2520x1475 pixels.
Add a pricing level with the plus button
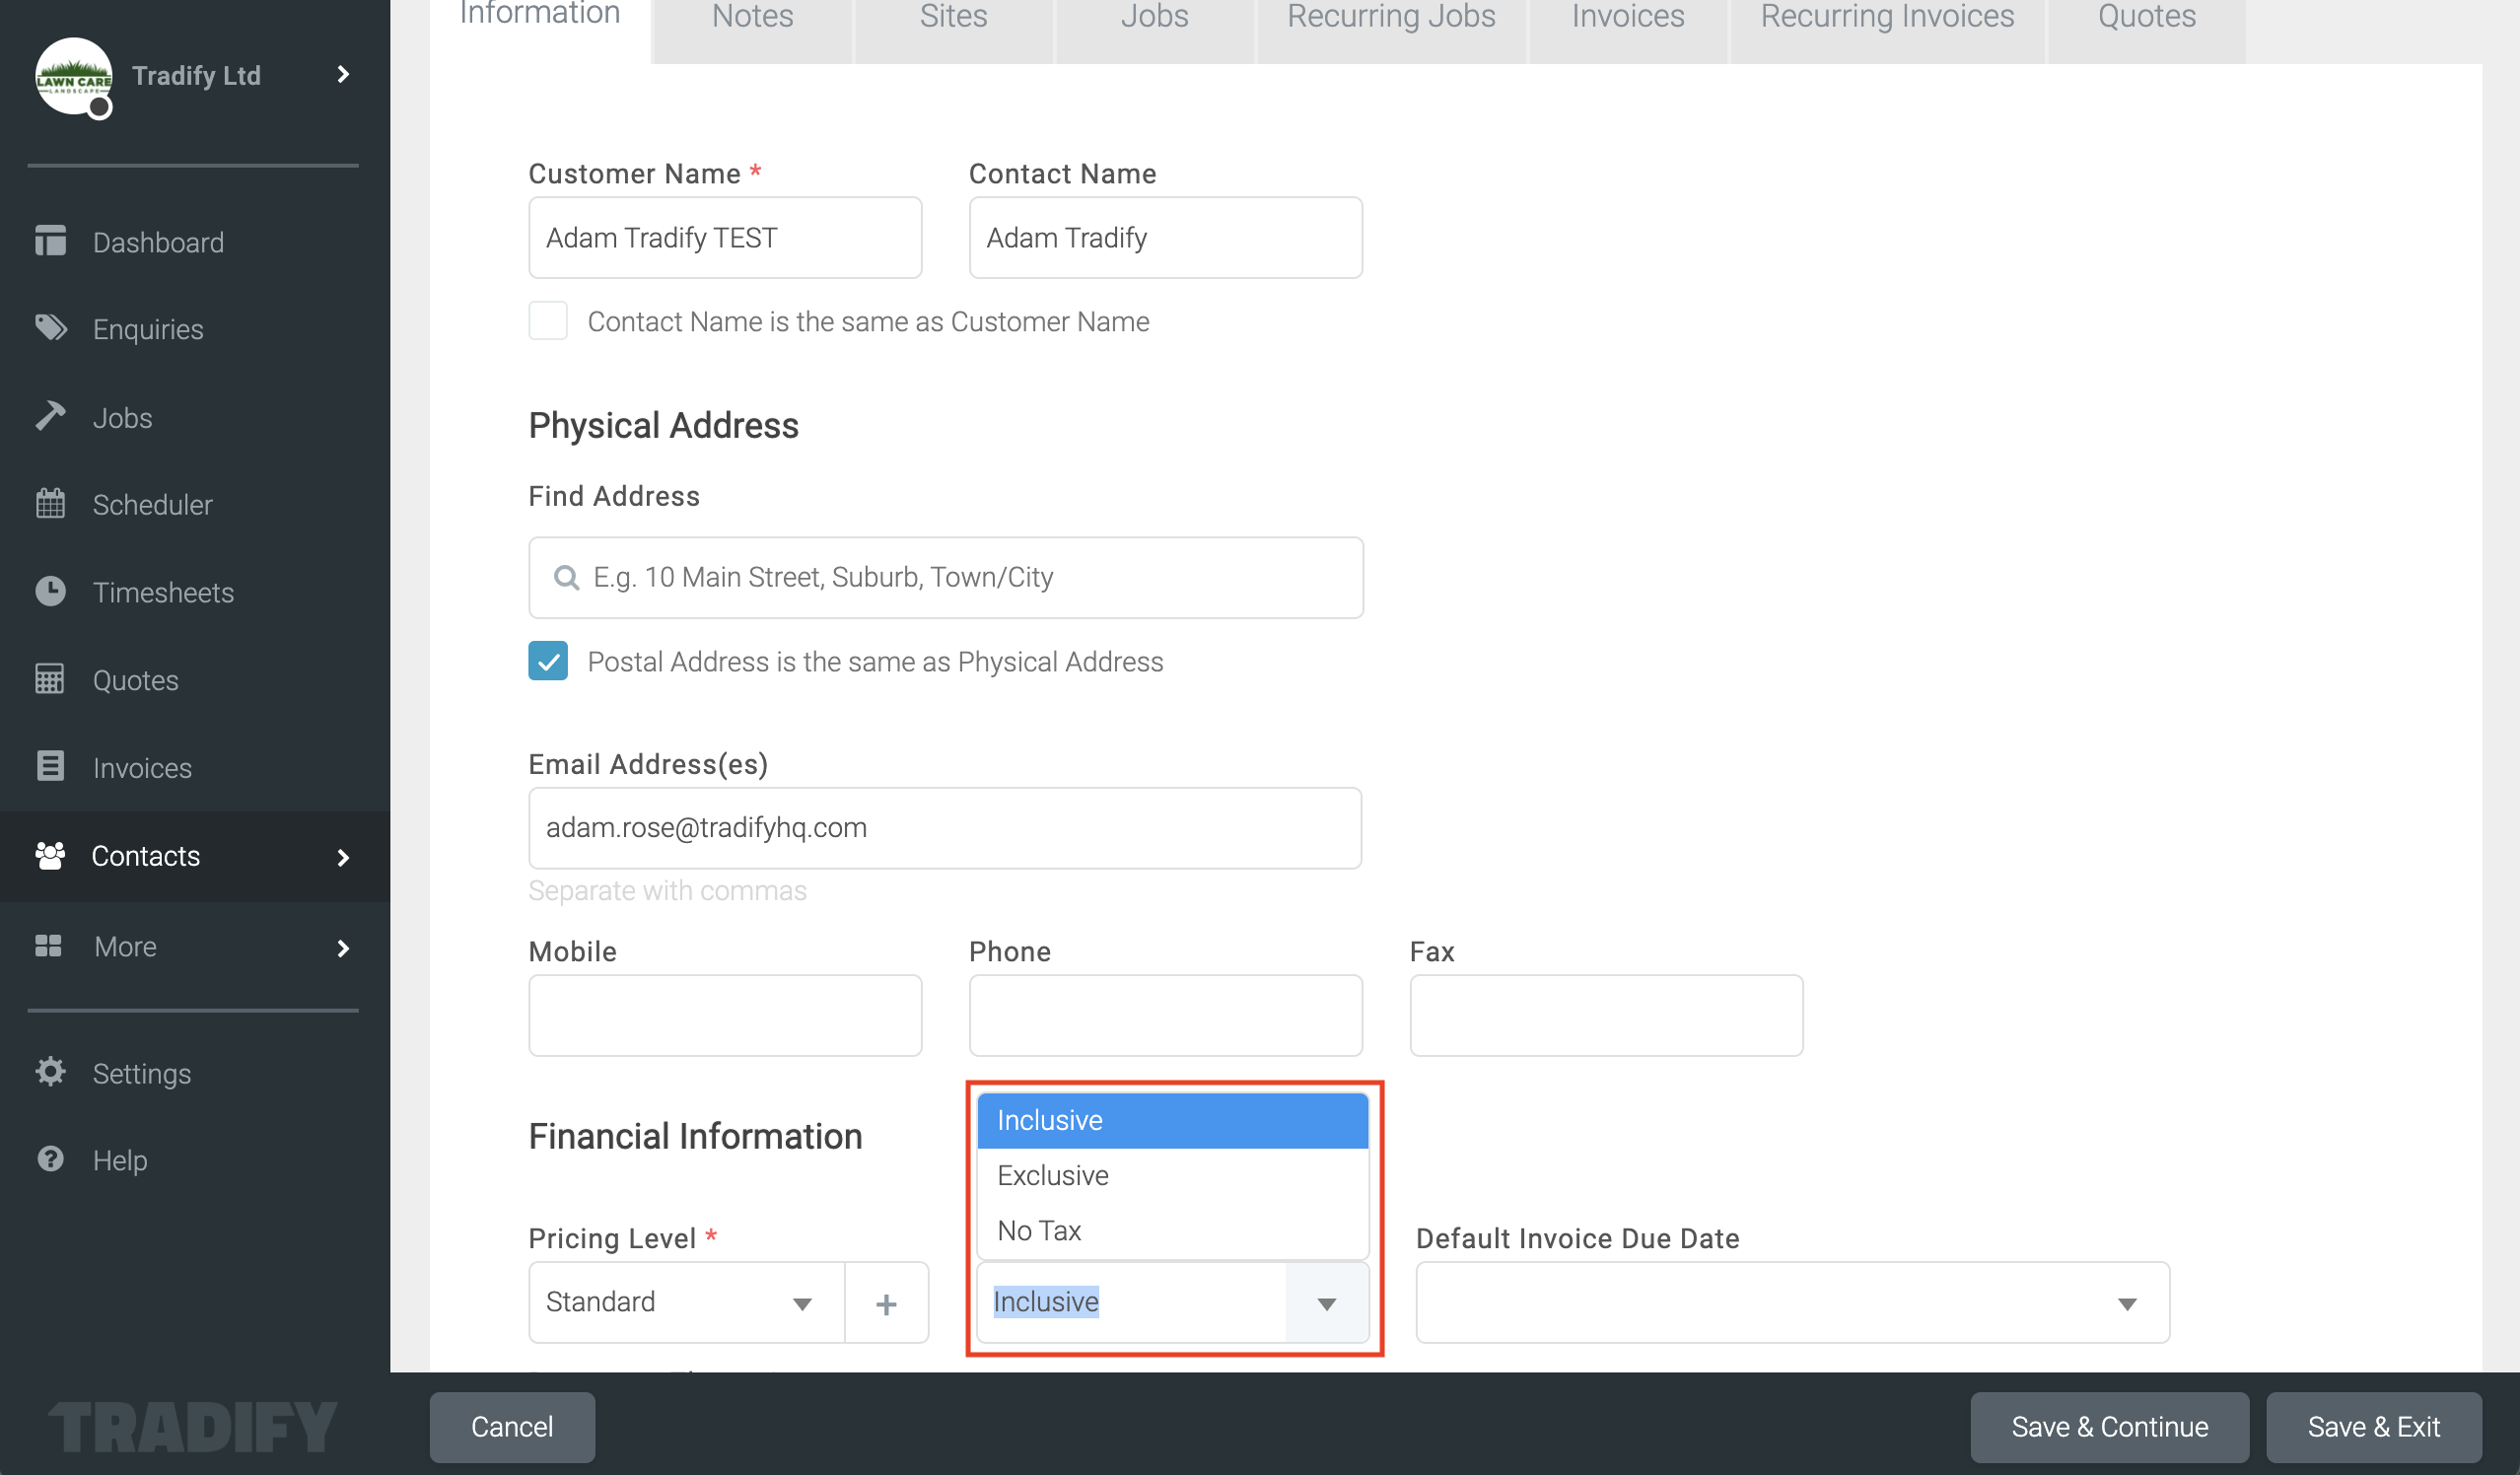886,1303
